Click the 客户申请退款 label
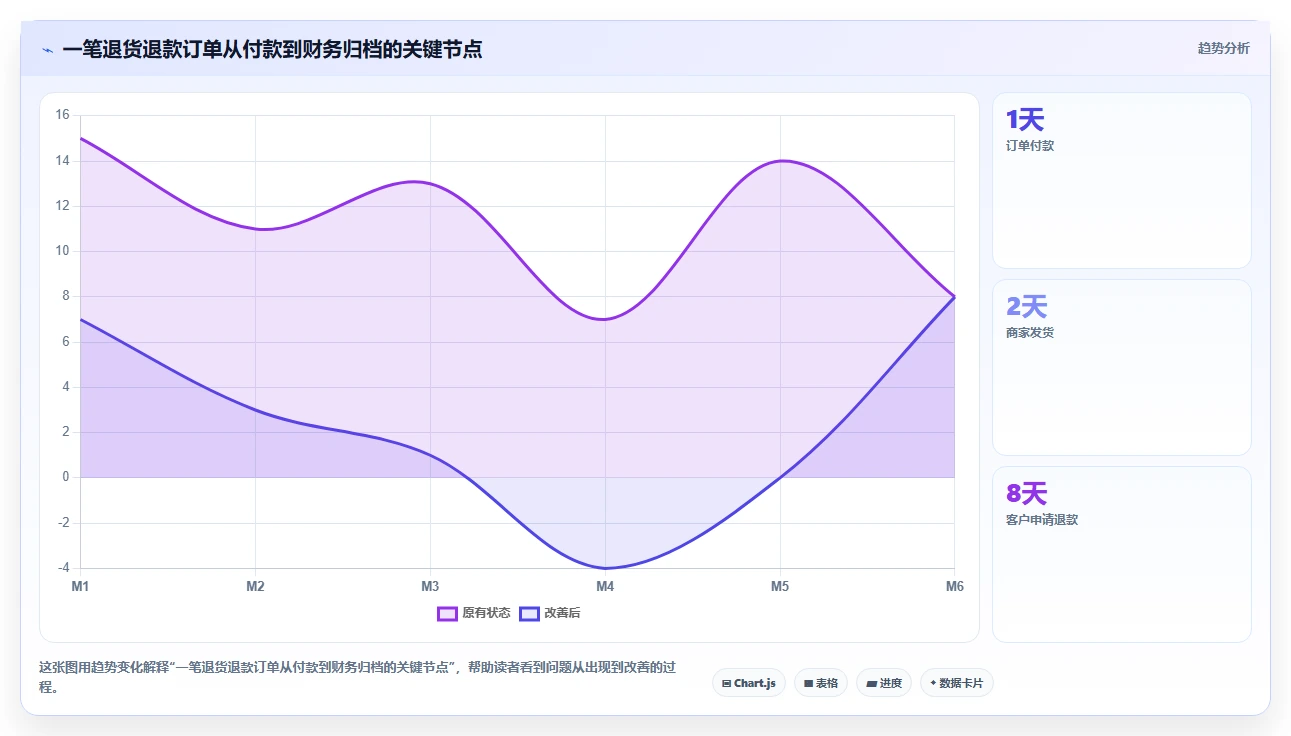Viewport: 1291px width, 736px height. click(x=1042, y=520)
